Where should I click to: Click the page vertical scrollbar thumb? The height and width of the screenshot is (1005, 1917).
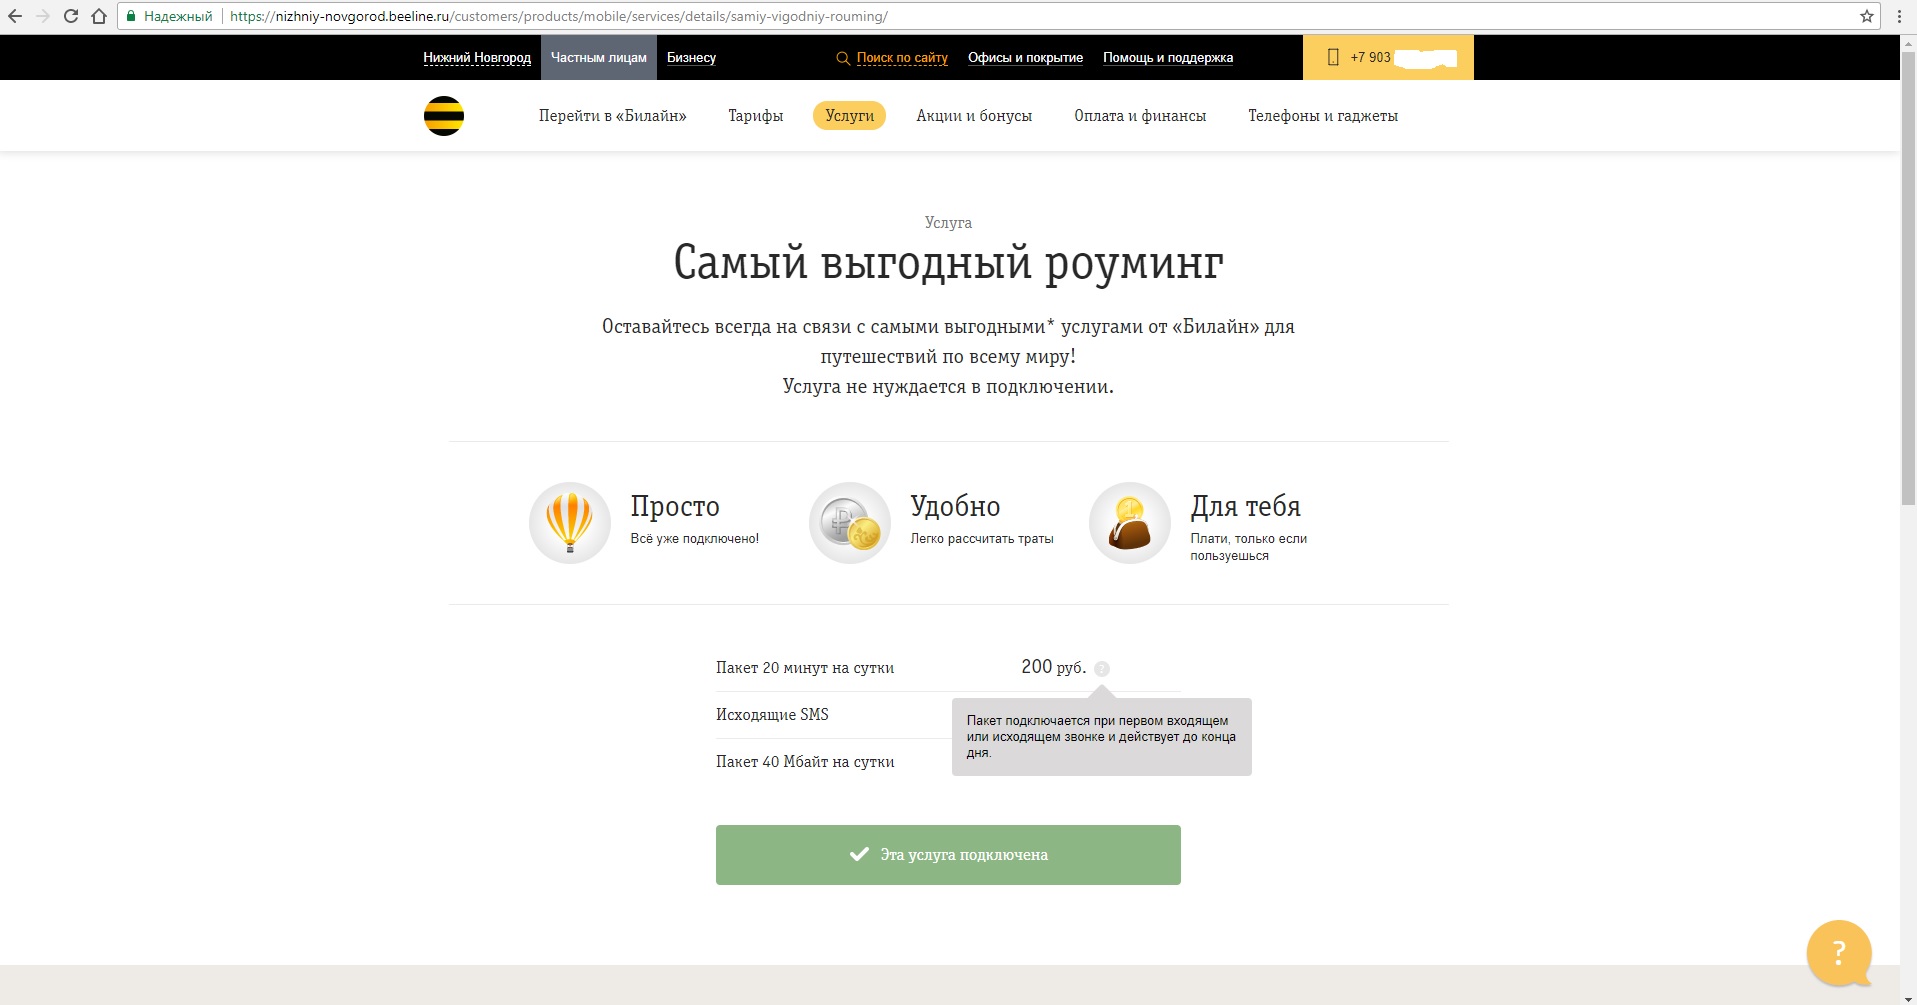(1908, 280)
